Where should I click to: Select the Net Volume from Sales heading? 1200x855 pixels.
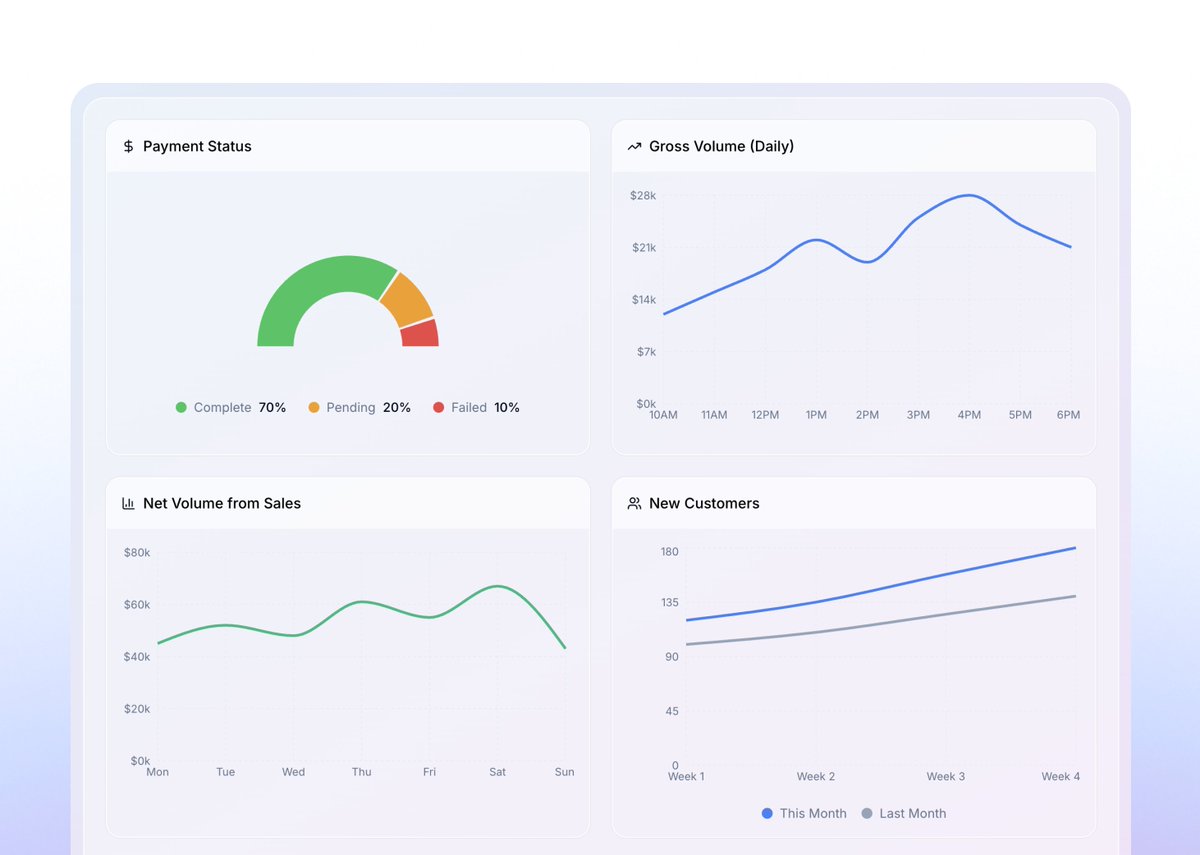[x=222, y=504]
